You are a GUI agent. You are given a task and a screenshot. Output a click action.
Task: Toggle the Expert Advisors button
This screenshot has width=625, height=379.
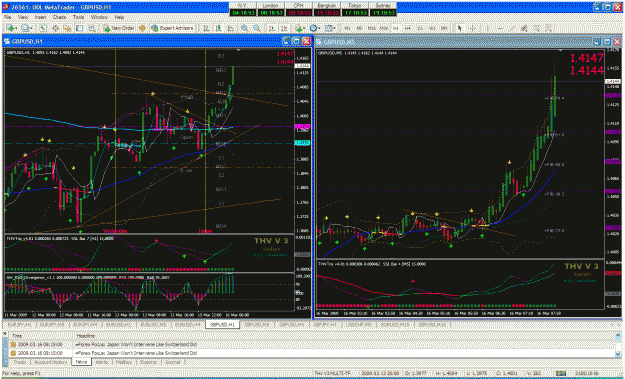coord(172,28)
